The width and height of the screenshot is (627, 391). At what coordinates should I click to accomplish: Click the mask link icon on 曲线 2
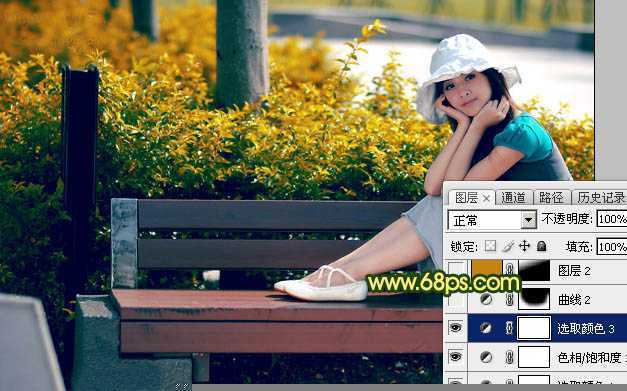coord(509,299)
